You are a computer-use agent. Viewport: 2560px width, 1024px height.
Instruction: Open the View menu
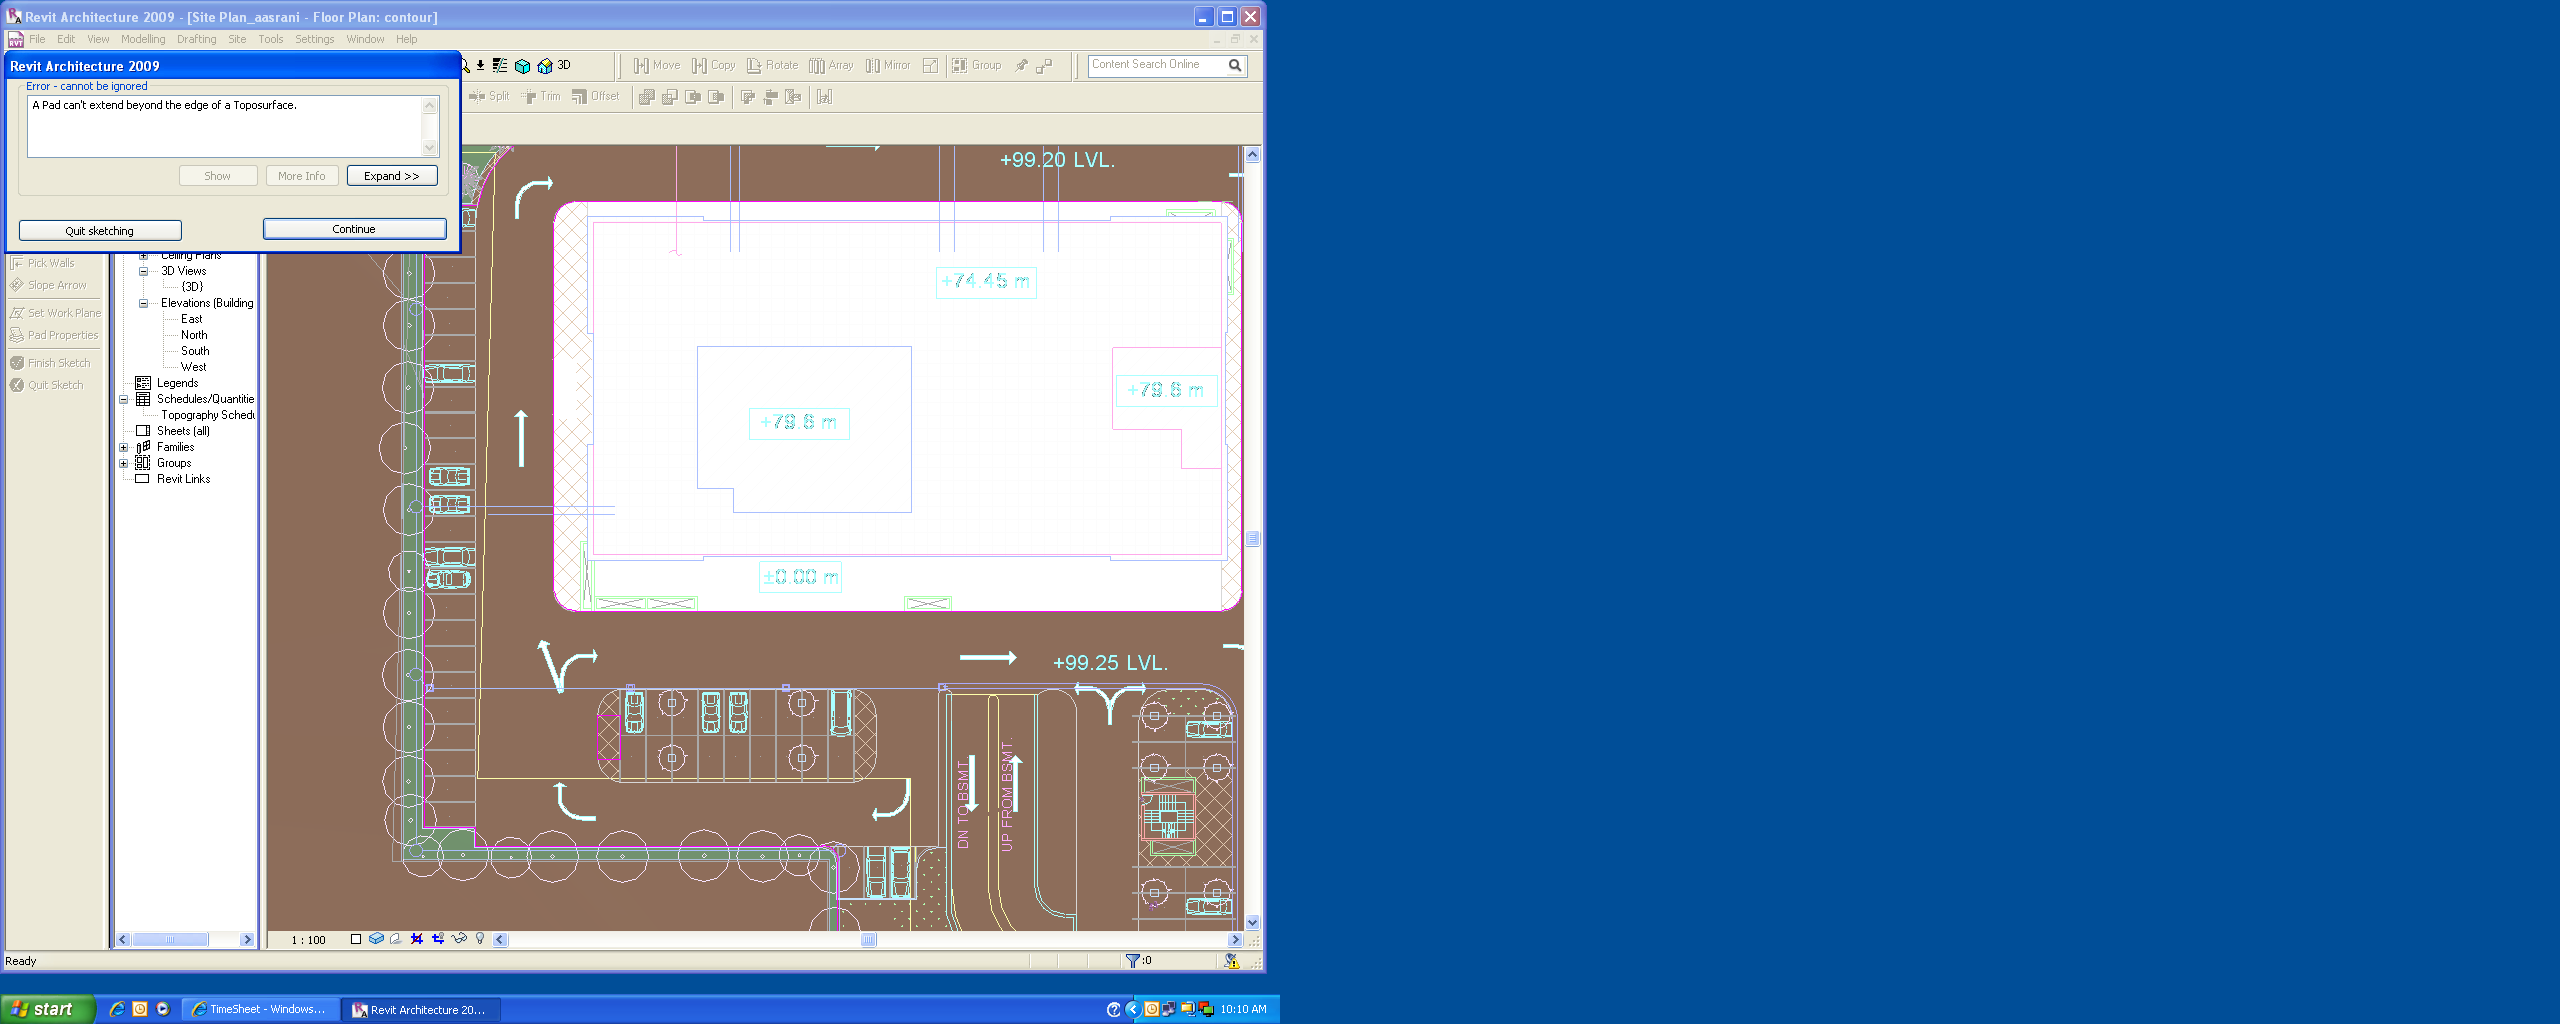pos(98,40)
